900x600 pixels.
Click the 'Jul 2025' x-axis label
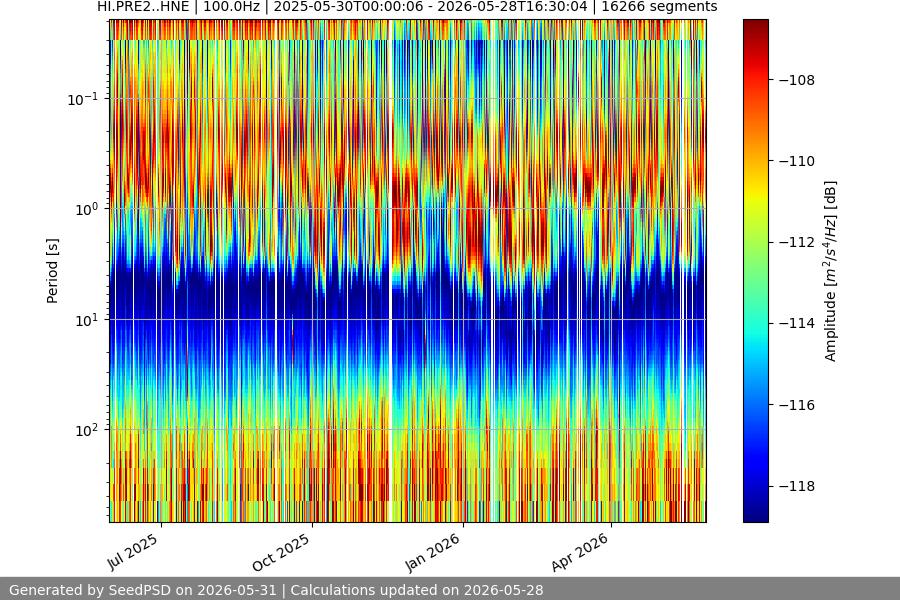coord(133,552)
